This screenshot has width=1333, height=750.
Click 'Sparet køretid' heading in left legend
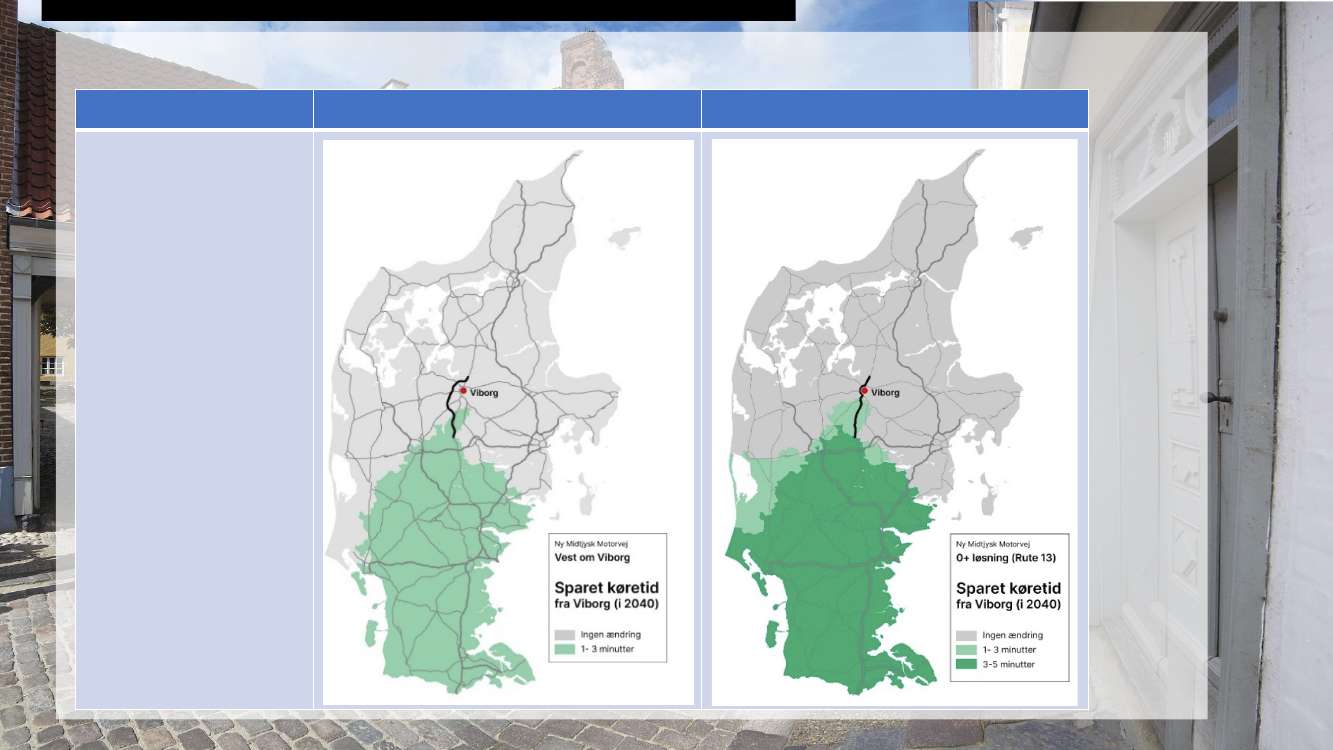coord(606,587)
